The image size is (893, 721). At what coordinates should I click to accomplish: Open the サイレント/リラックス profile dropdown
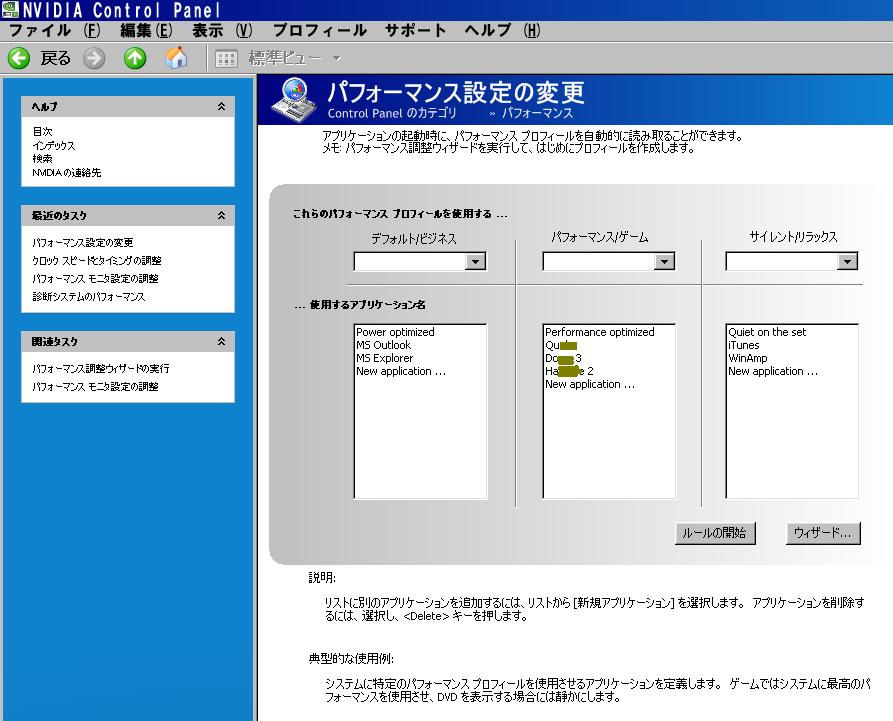(847, 261)
